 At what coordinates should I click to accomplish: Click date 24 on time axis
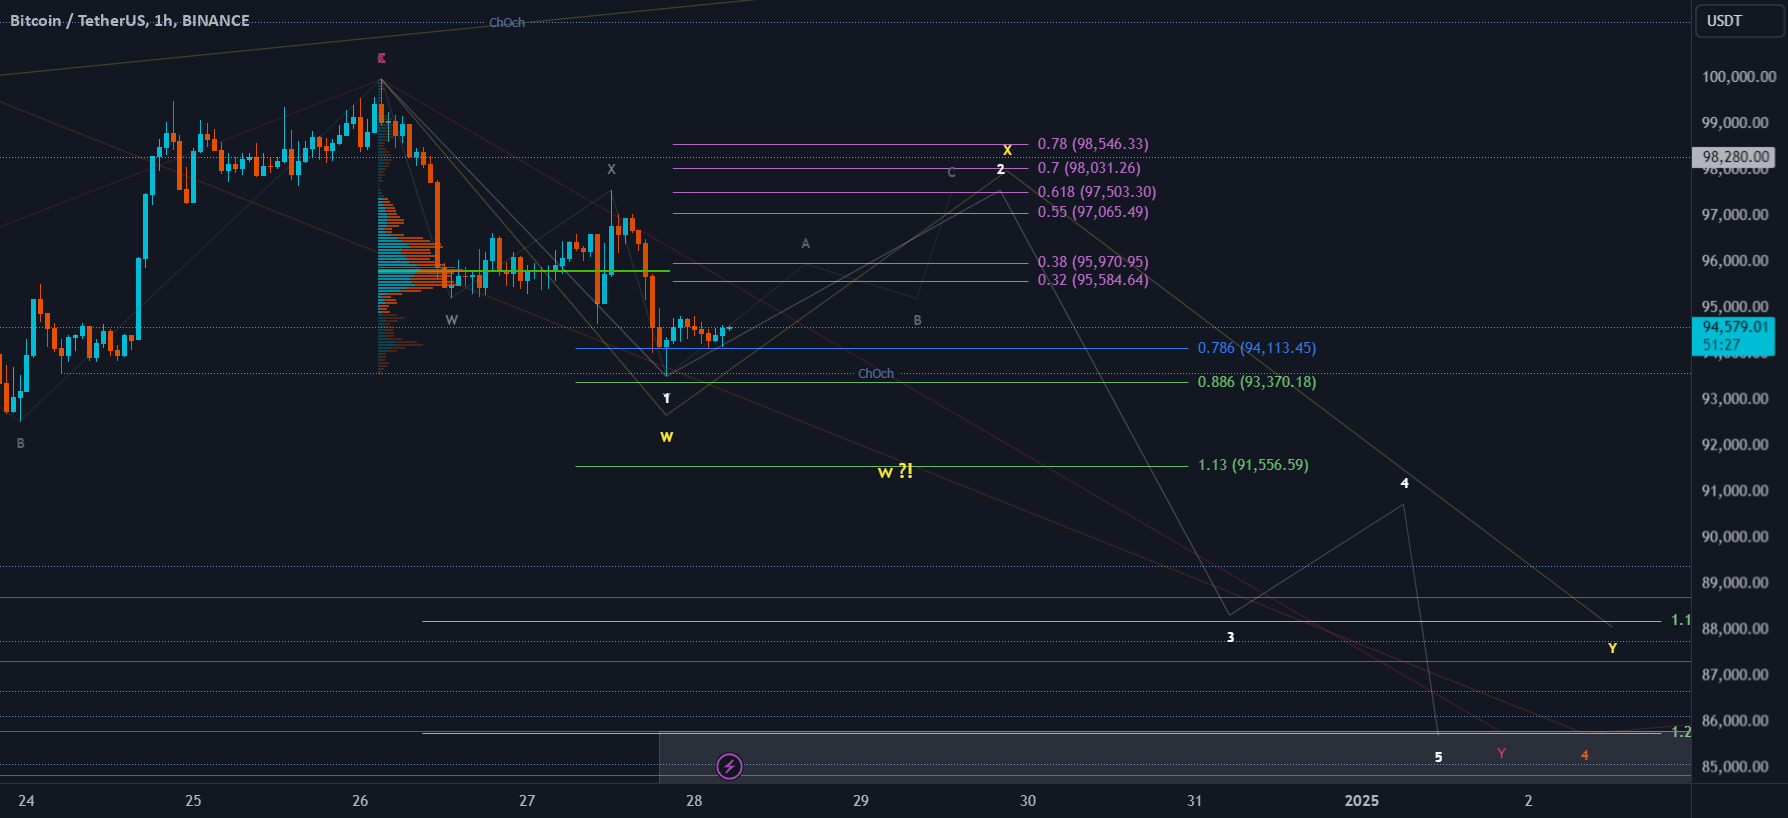pyautogui.click(x=26, y=800)
